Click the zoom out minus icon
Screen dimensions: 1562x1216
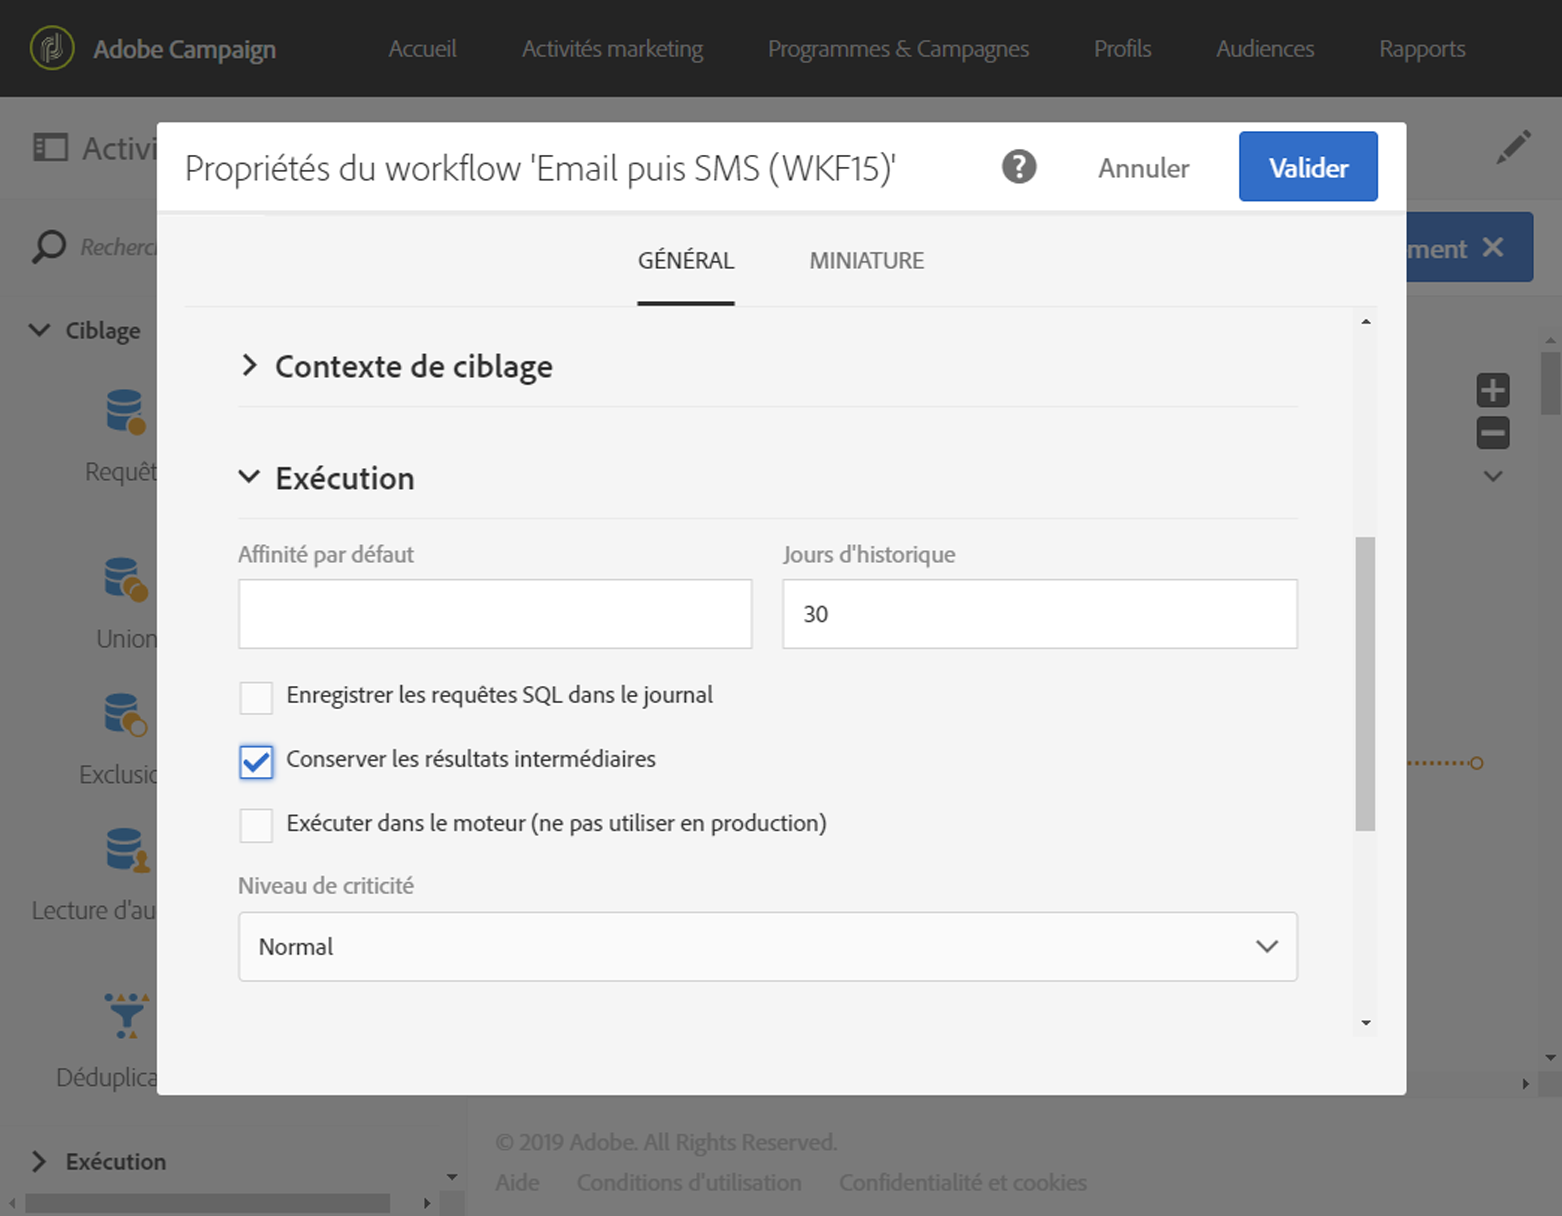click(x=1492, y=433)
